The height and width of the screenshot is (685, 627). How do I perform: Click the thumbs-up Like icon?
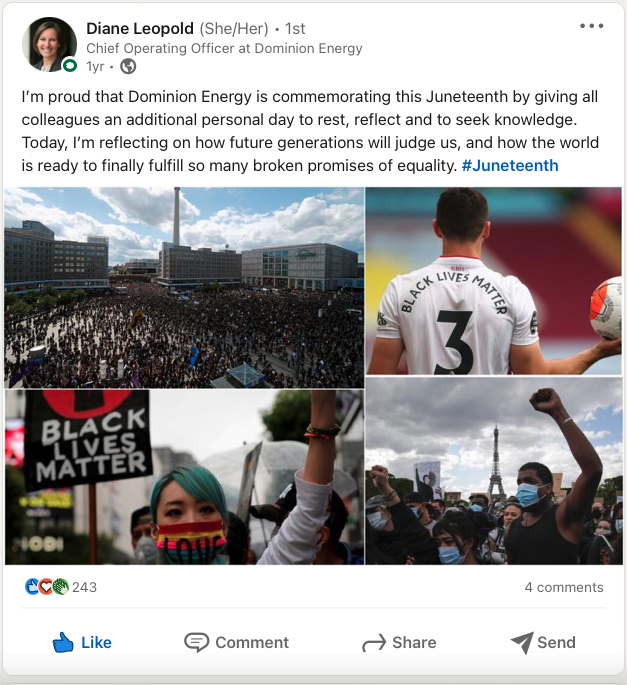[x=63, y=643]
